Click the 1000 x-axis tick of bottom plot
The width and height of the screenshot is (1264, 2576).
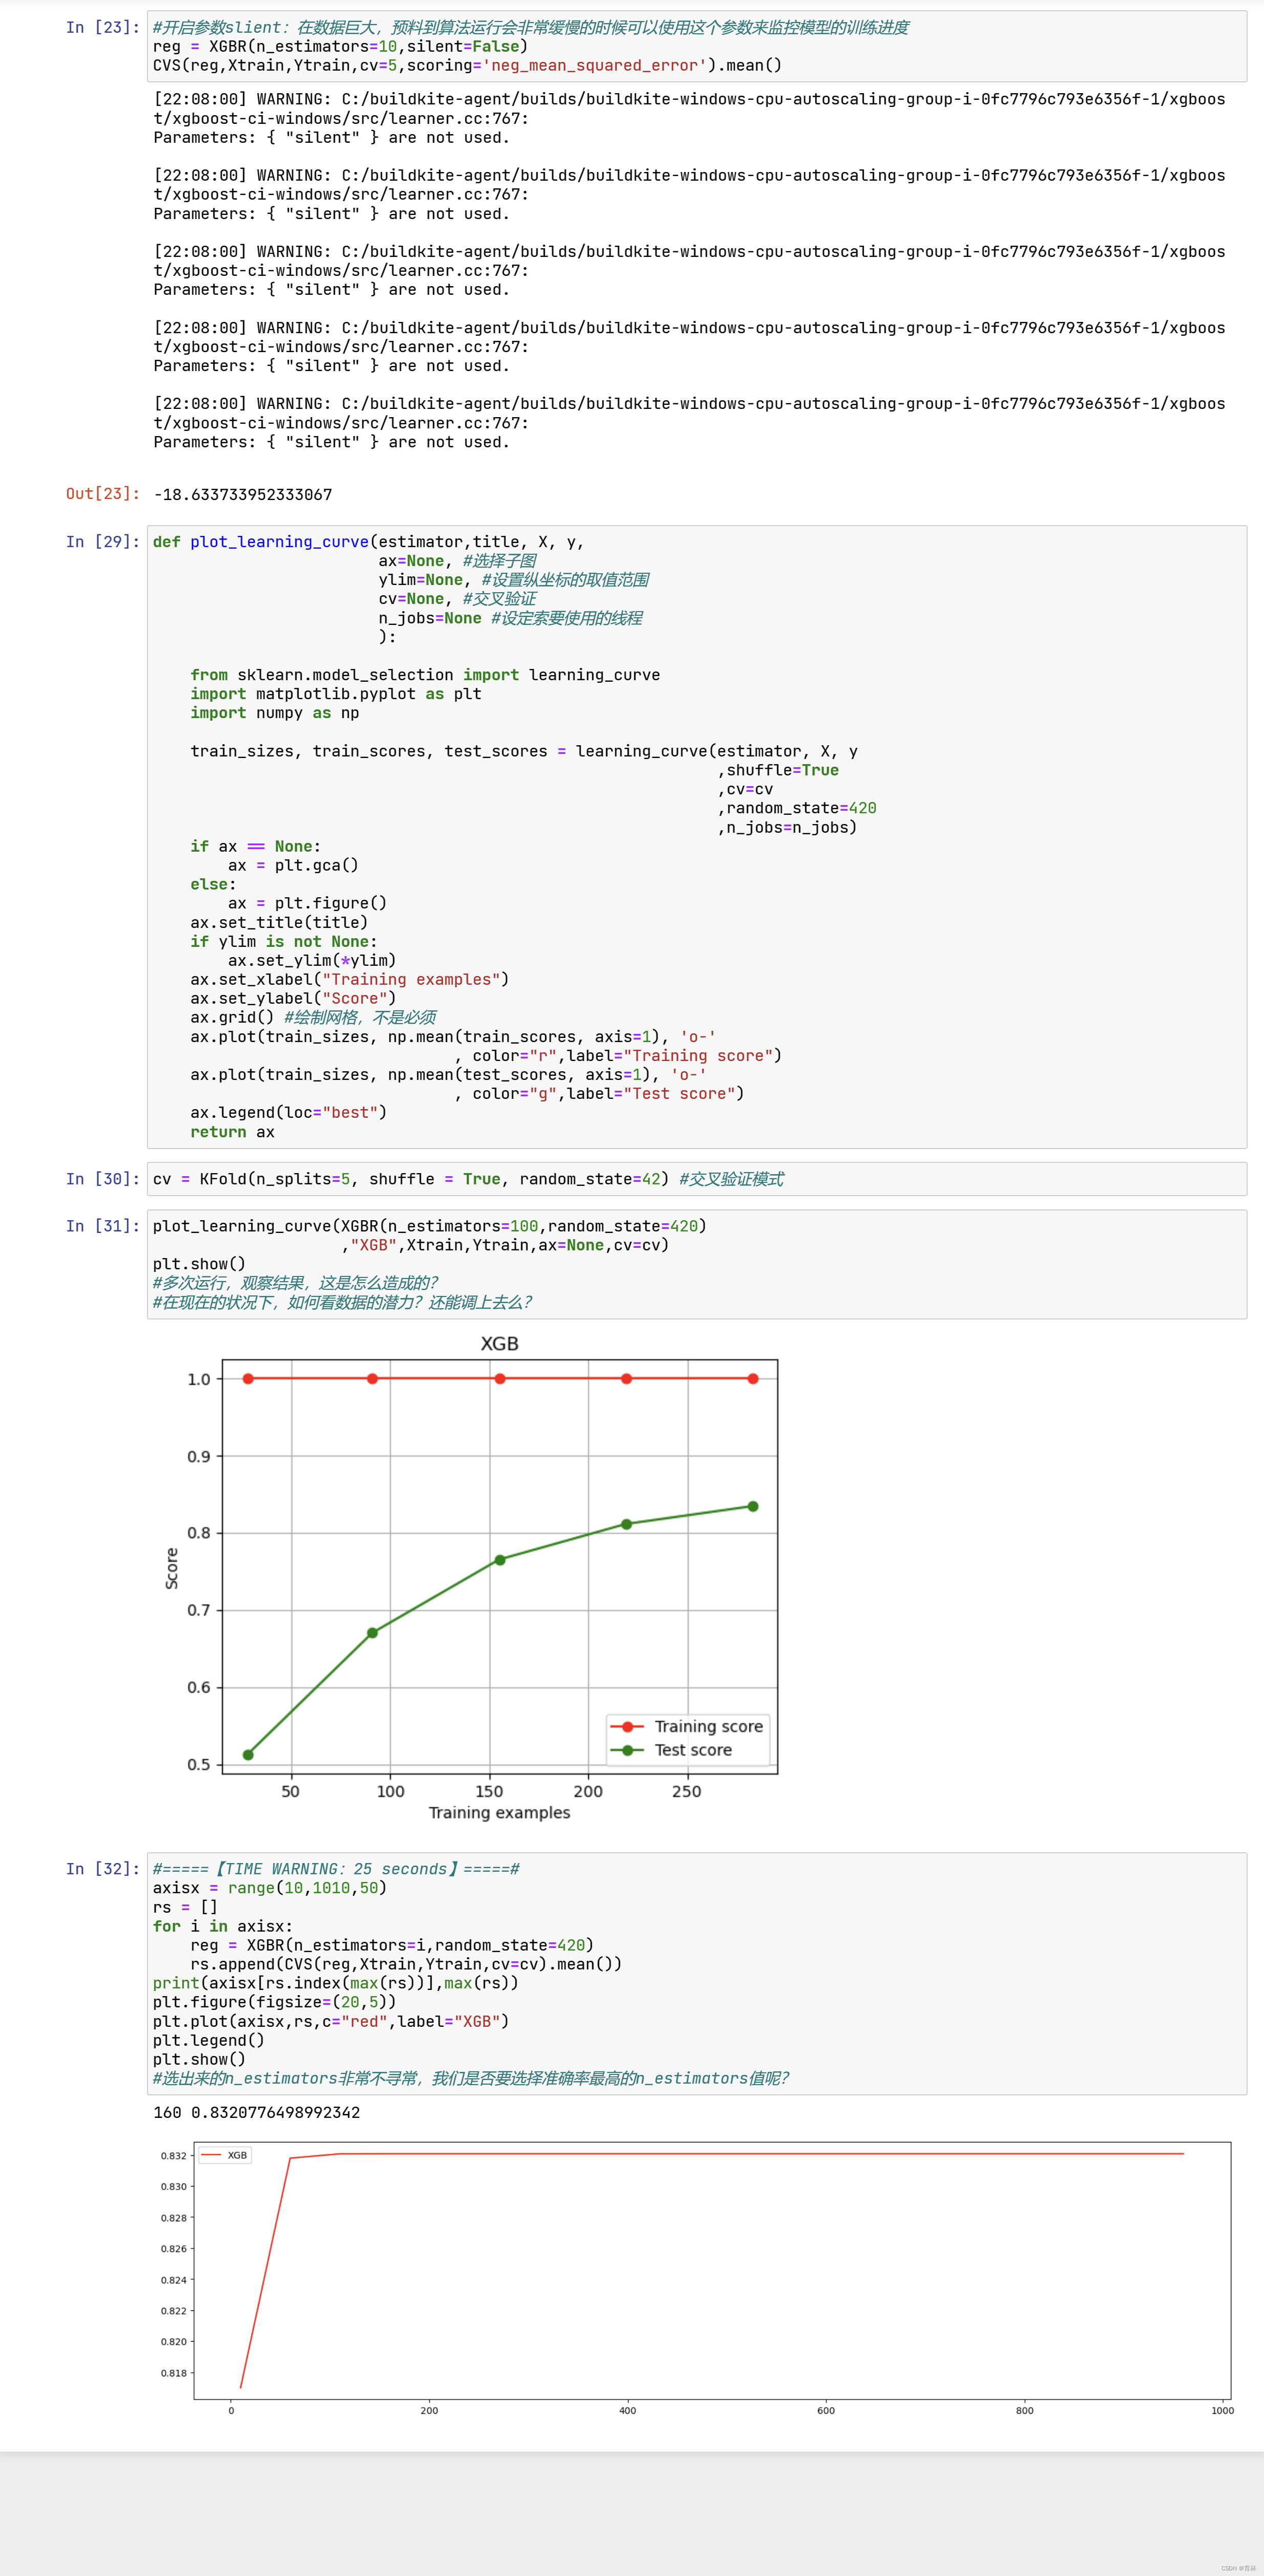[x=1222, y=2410]
